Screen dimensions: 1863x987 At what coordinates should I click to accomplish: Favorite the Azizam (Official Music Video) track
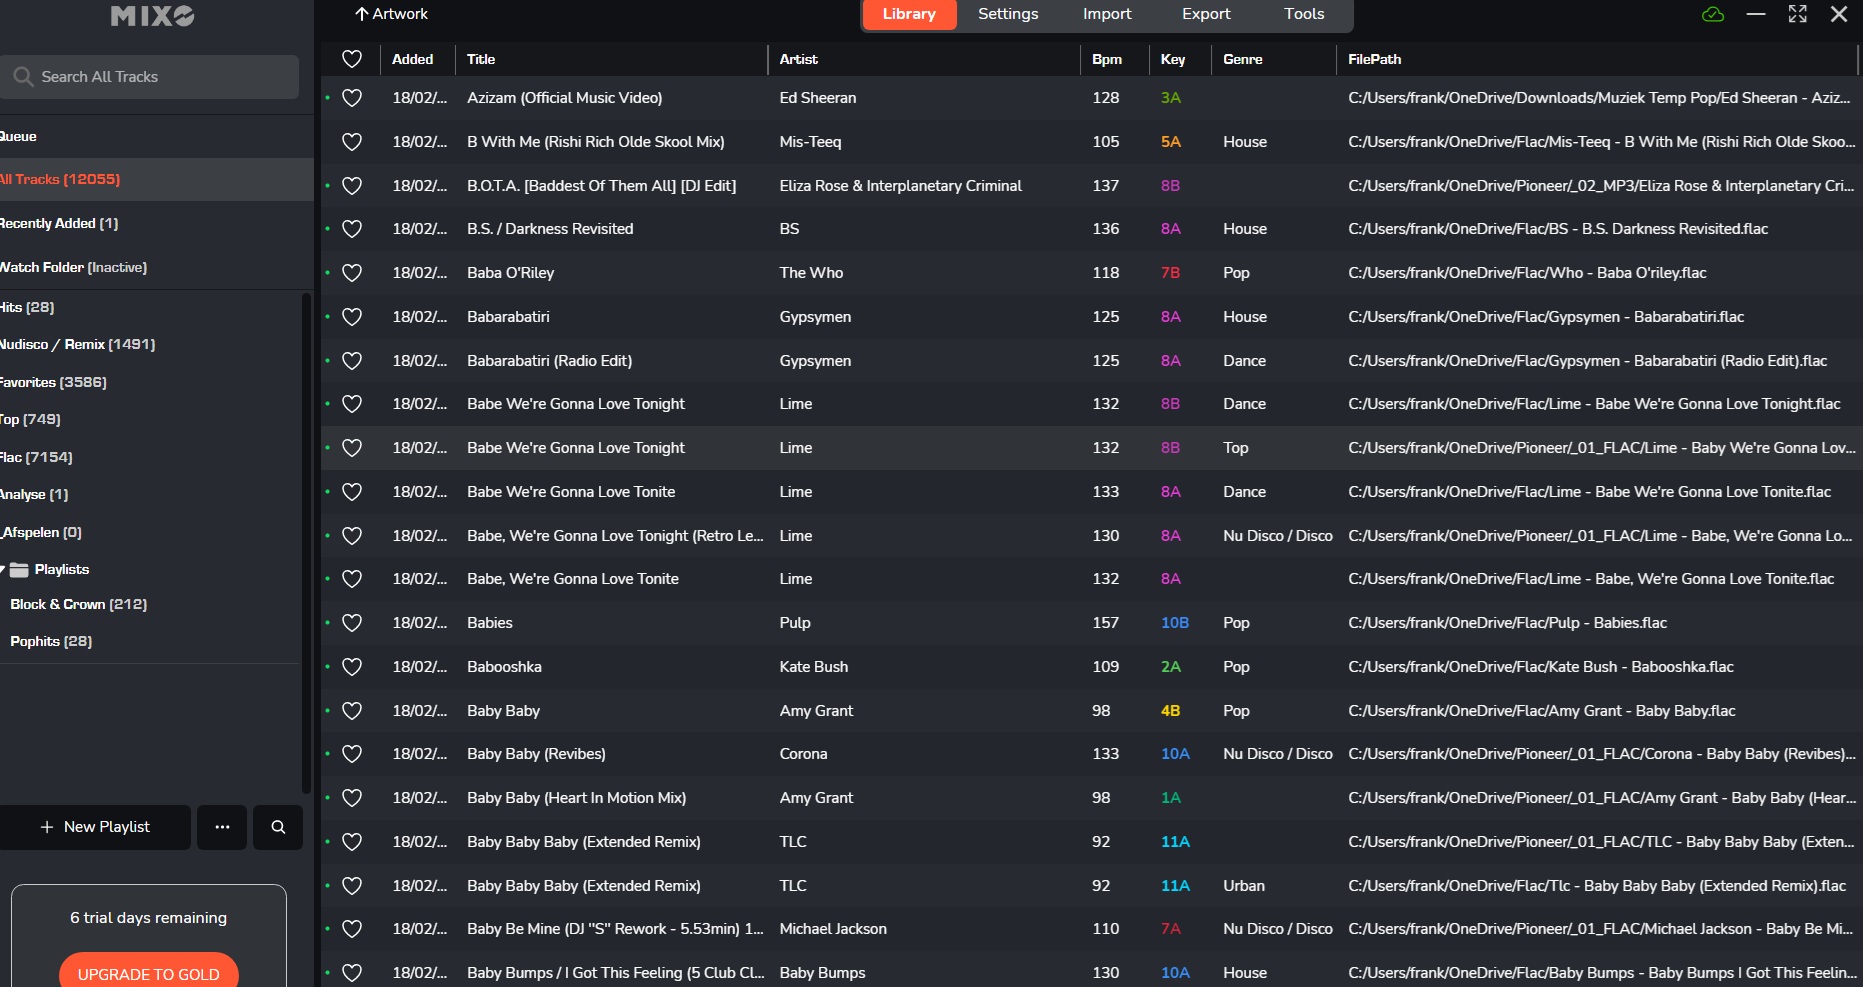[x=352, y=98]
